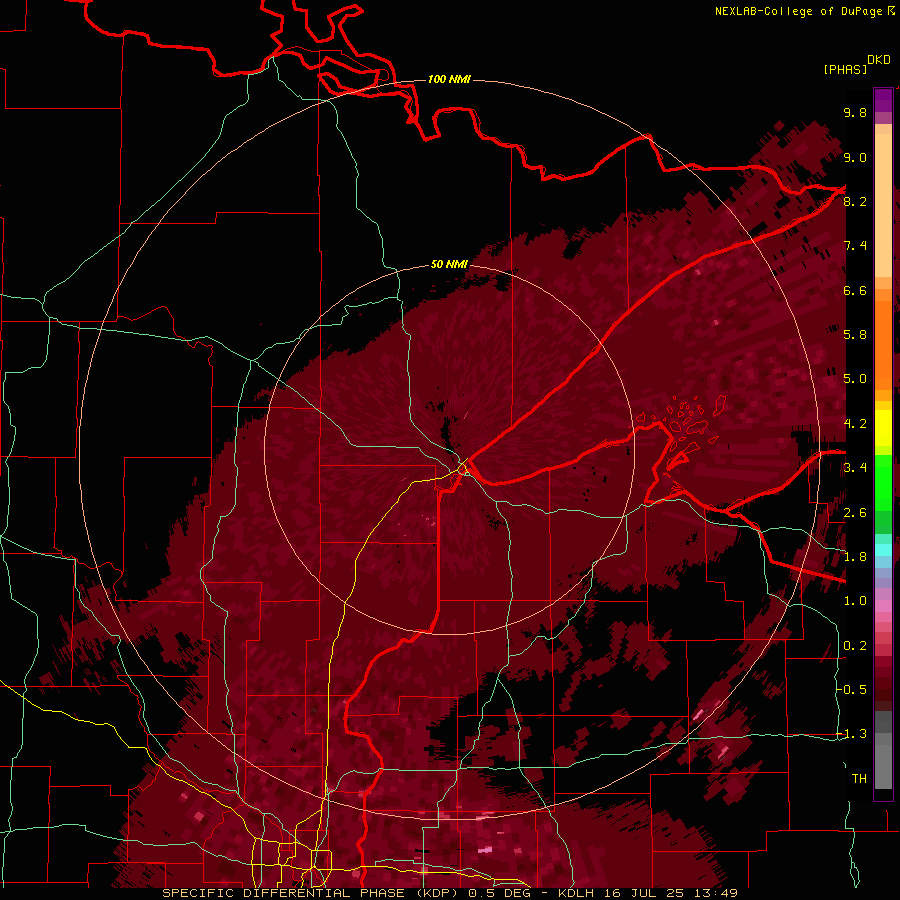This screenshot has width=900, height=900.
Task: Pick the light peach segment of color bar
Action: pyautogui.click(x=883, y=205)
